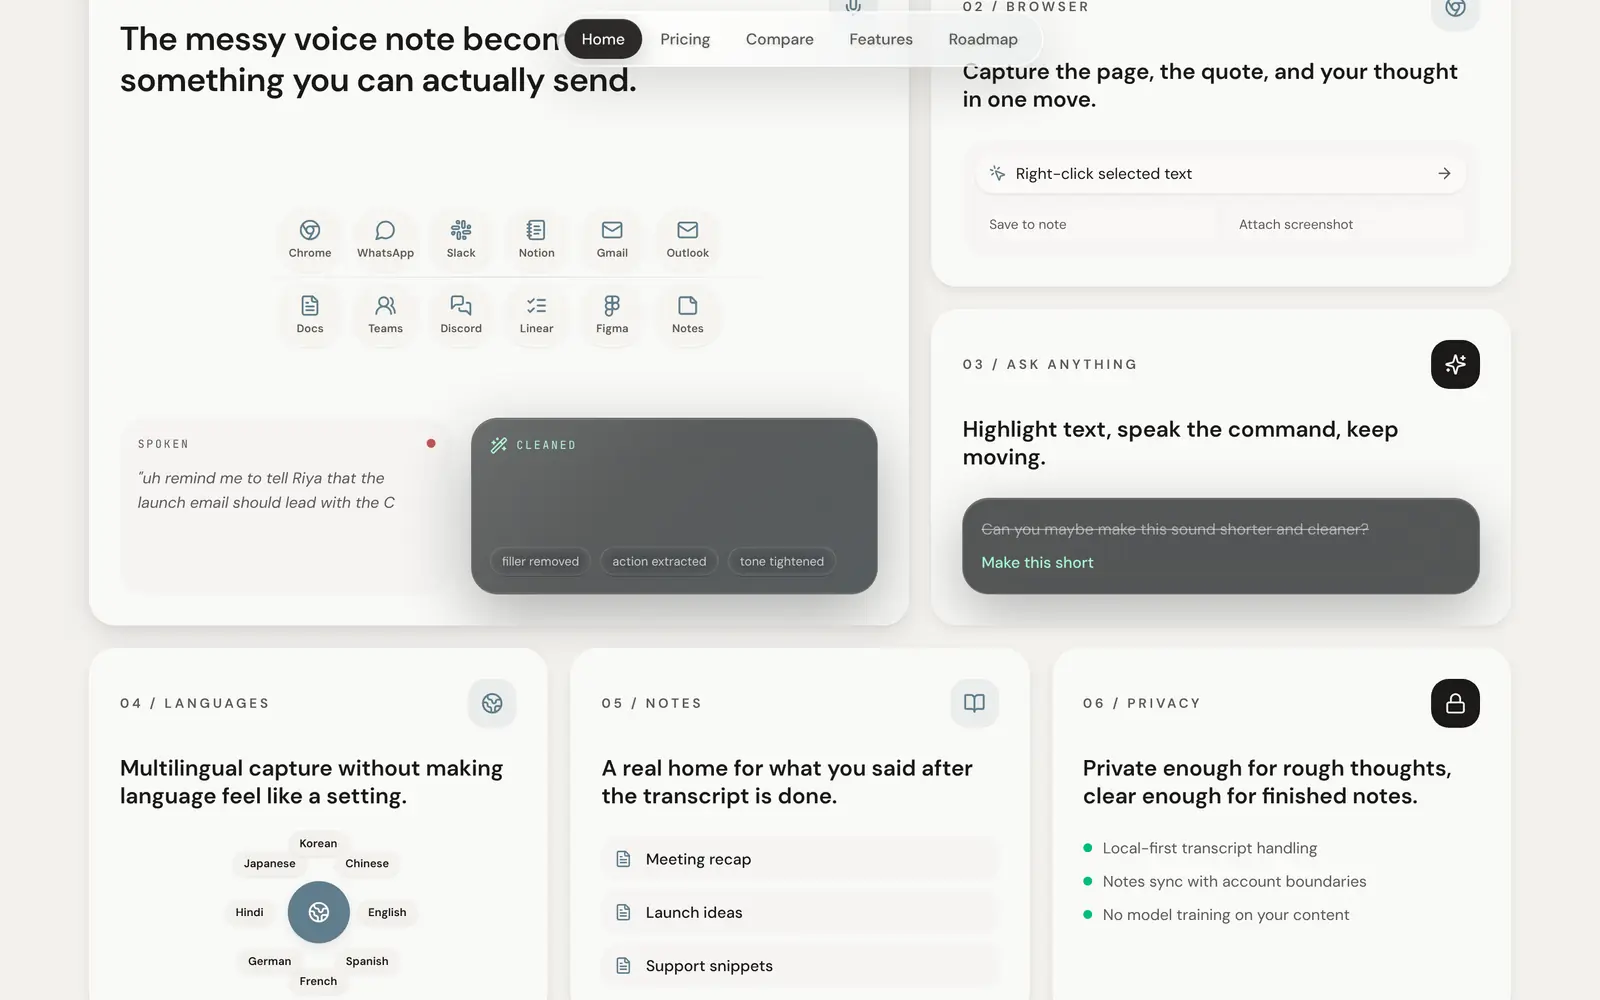
Task: Select the tone tightened tag
Action: click(782, 561)
